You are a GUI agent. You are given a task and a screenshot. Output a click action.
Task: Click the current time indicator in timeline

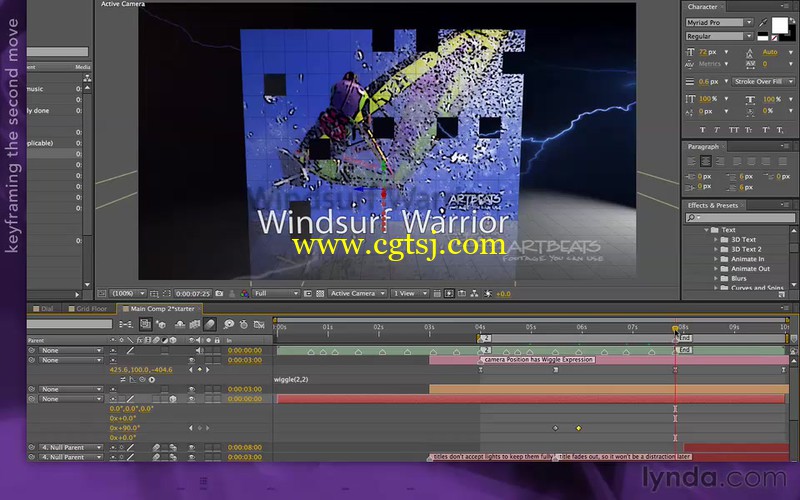point(675,329)
